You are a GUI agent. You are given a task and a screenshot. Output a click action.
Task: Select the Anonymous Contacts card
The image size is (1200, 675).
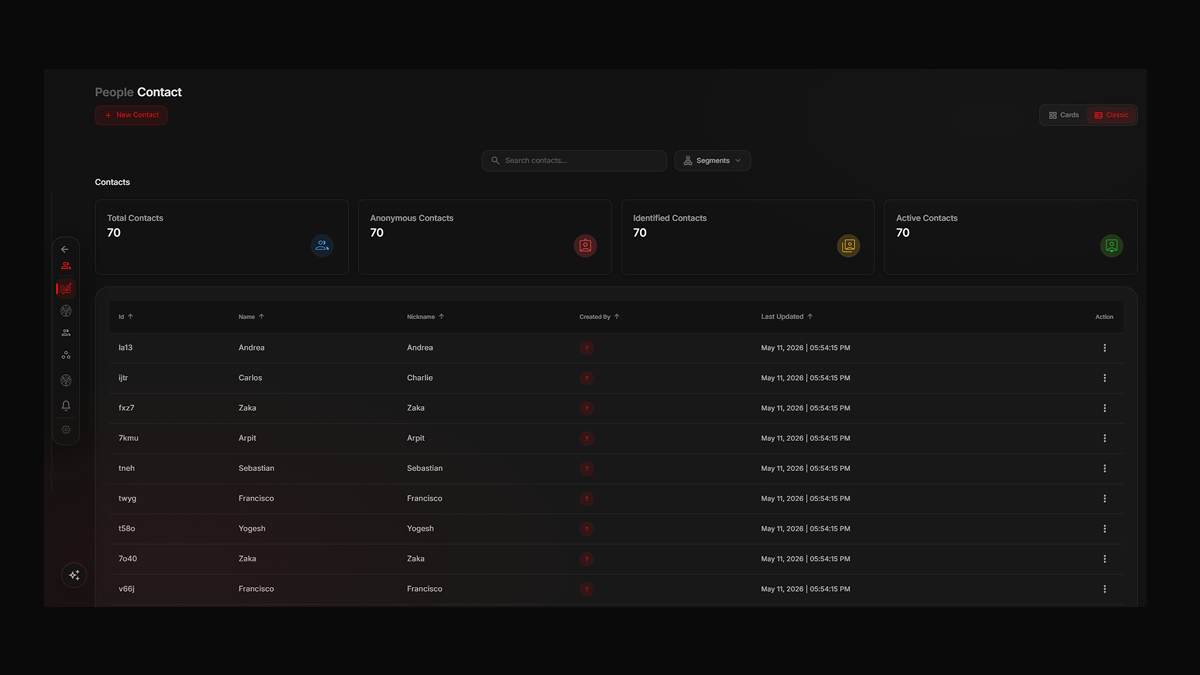point(485,237)
